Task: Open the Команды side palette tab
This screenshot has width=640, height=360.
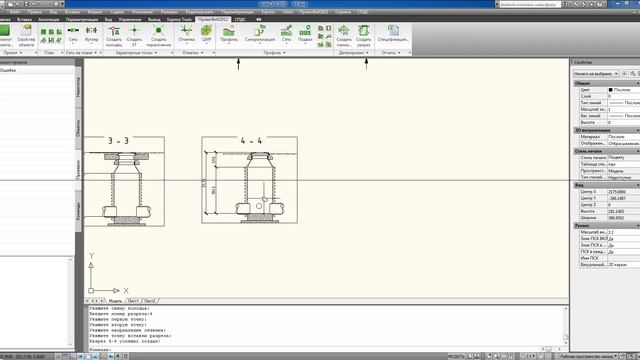Action: (x=78, y=211)
